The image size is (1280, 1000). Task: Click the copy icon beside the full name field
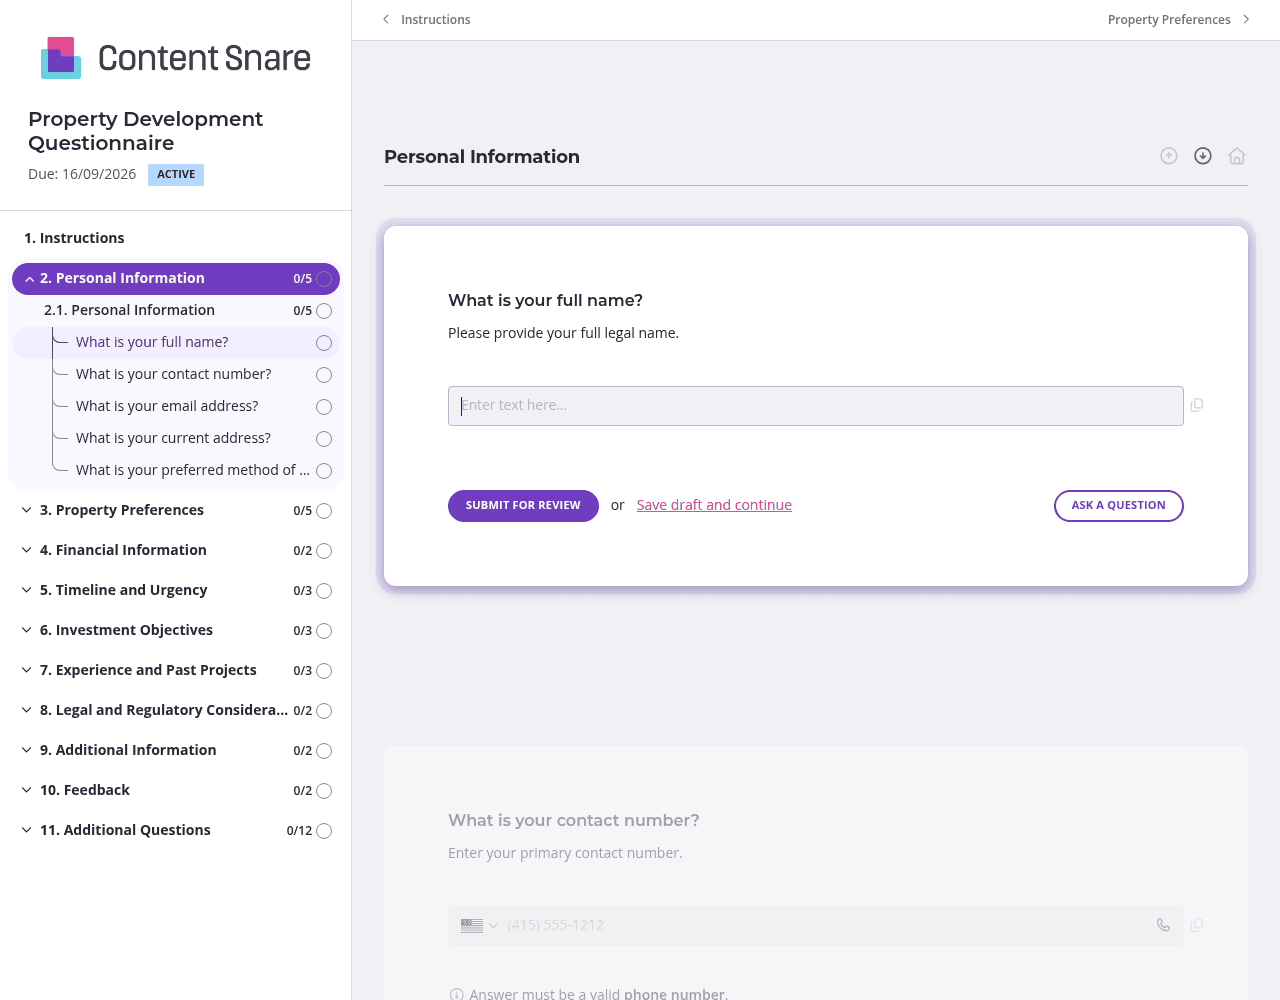pos(1197,405)
